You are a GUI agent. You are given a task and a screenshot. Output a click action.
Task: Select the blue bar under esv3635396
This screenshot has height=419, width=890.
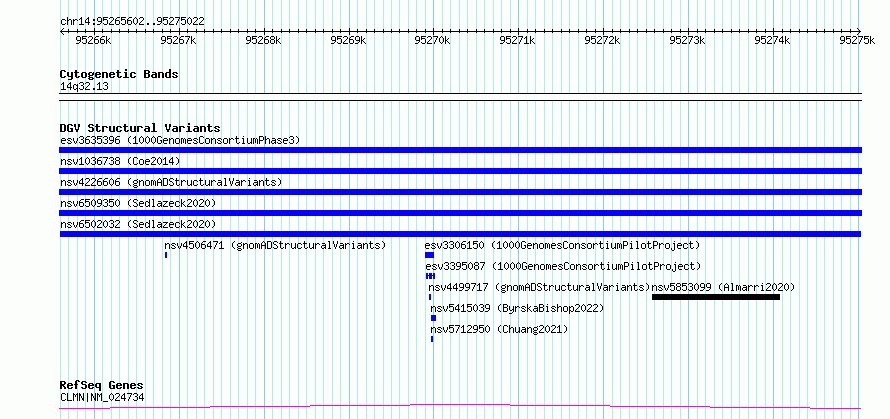(460, 150)
